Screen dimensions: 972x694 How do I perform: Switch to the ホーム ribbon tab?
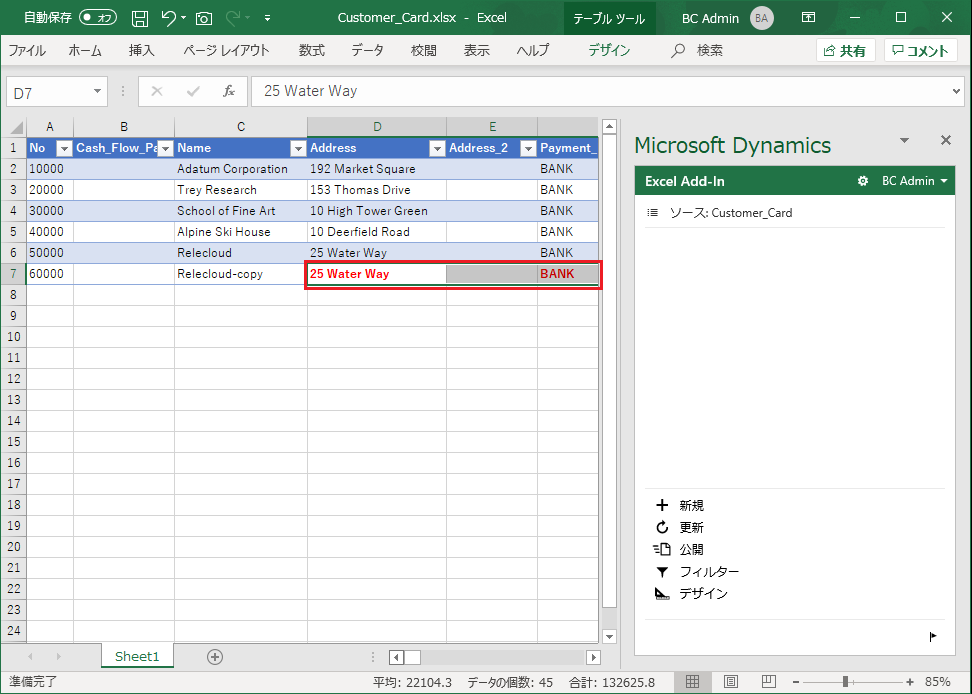tap(85, 50)
